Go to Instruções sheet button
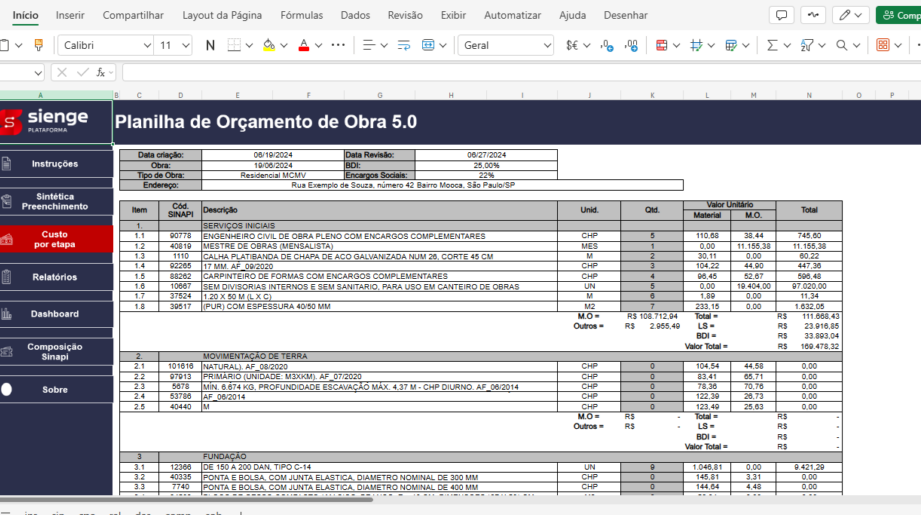This screenshot has width=921, height=515. pyautogui.click(x=56, y=164)
